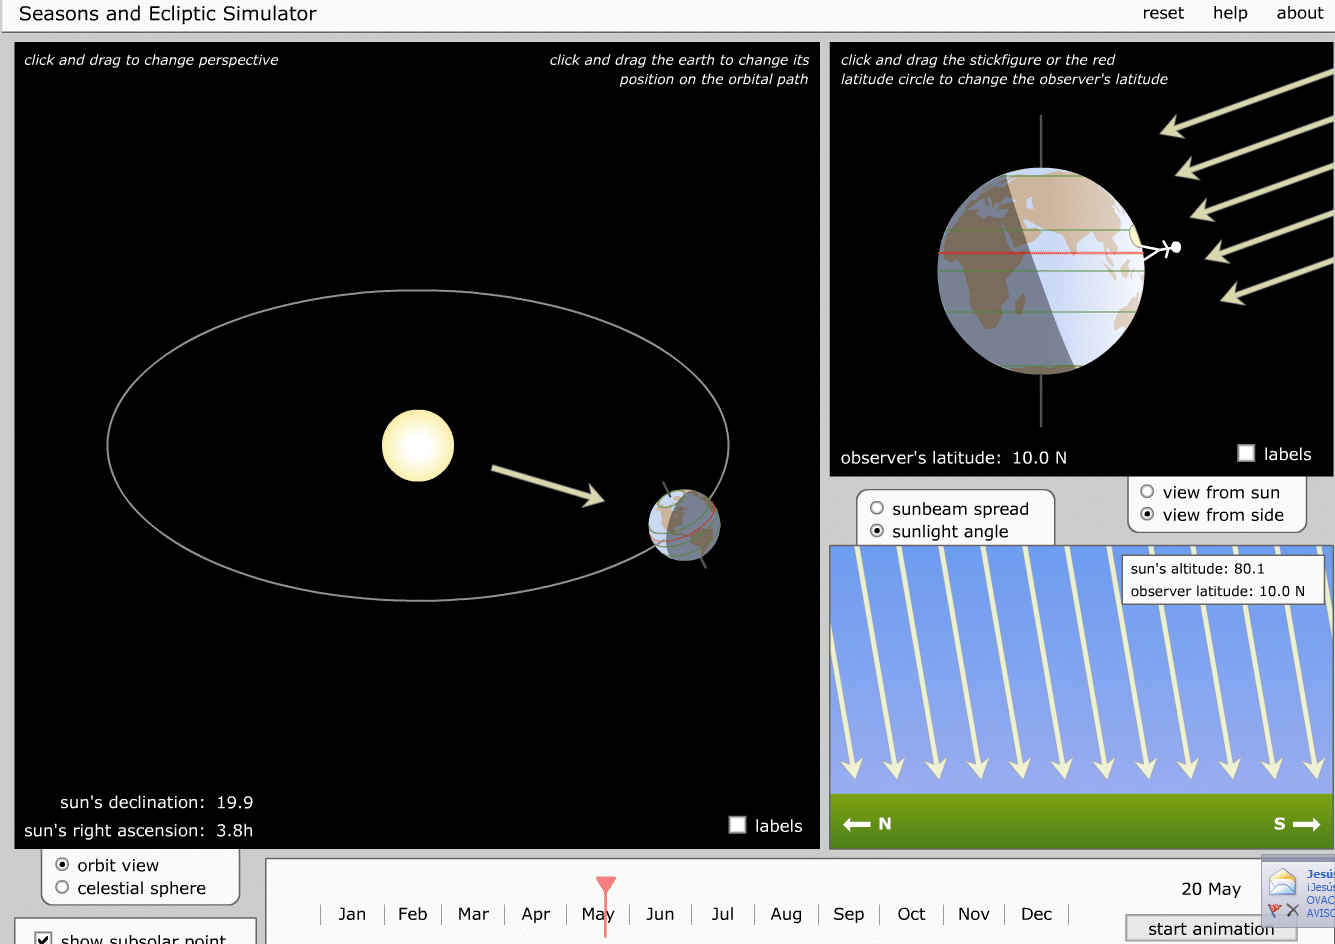
Task: Open the about item in the top bar
Action: pyautogui.click(x=1299, y=13)
